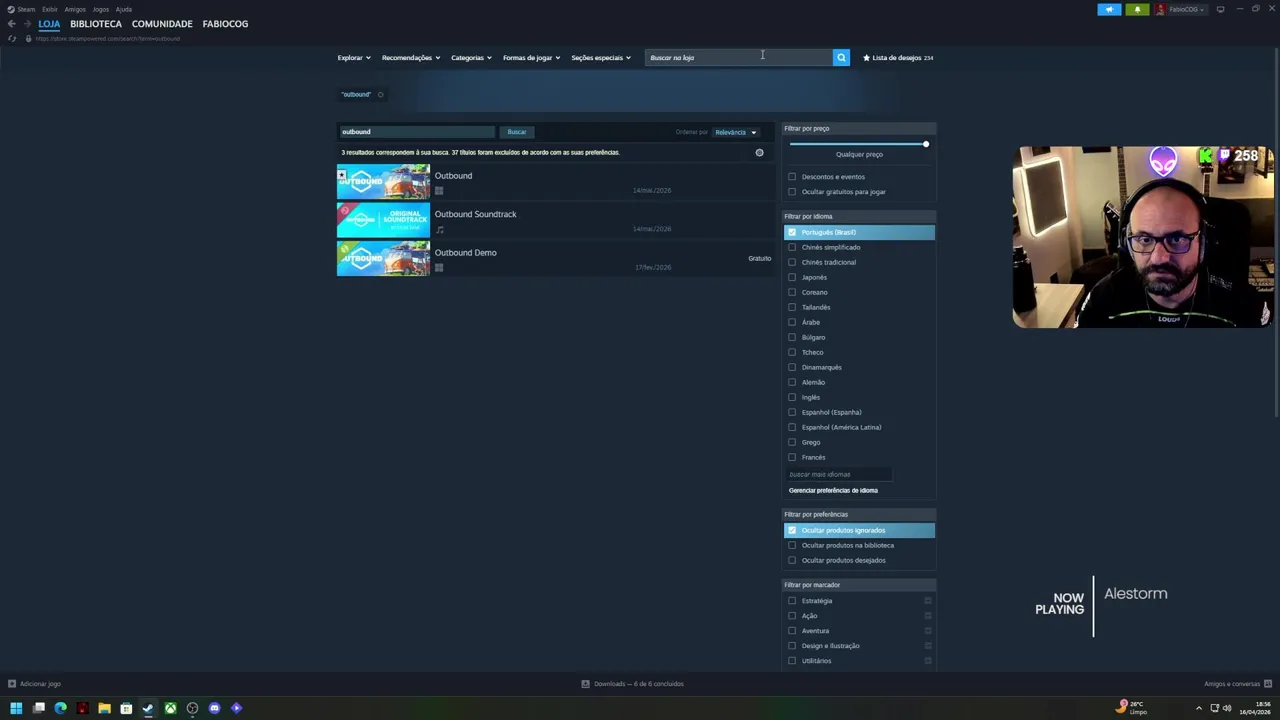The image size is (1280, 720).
Task: Open Discord from the taskbar
Action: (214, 708)
